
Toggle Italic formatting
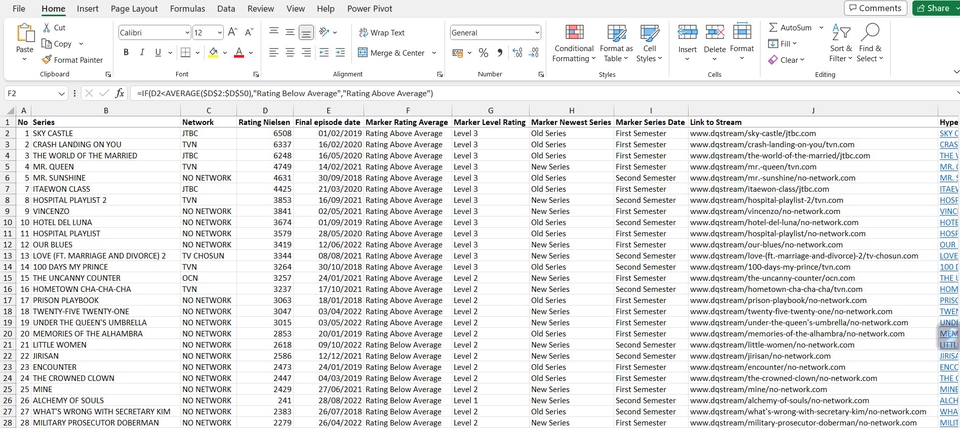(142, 53)
